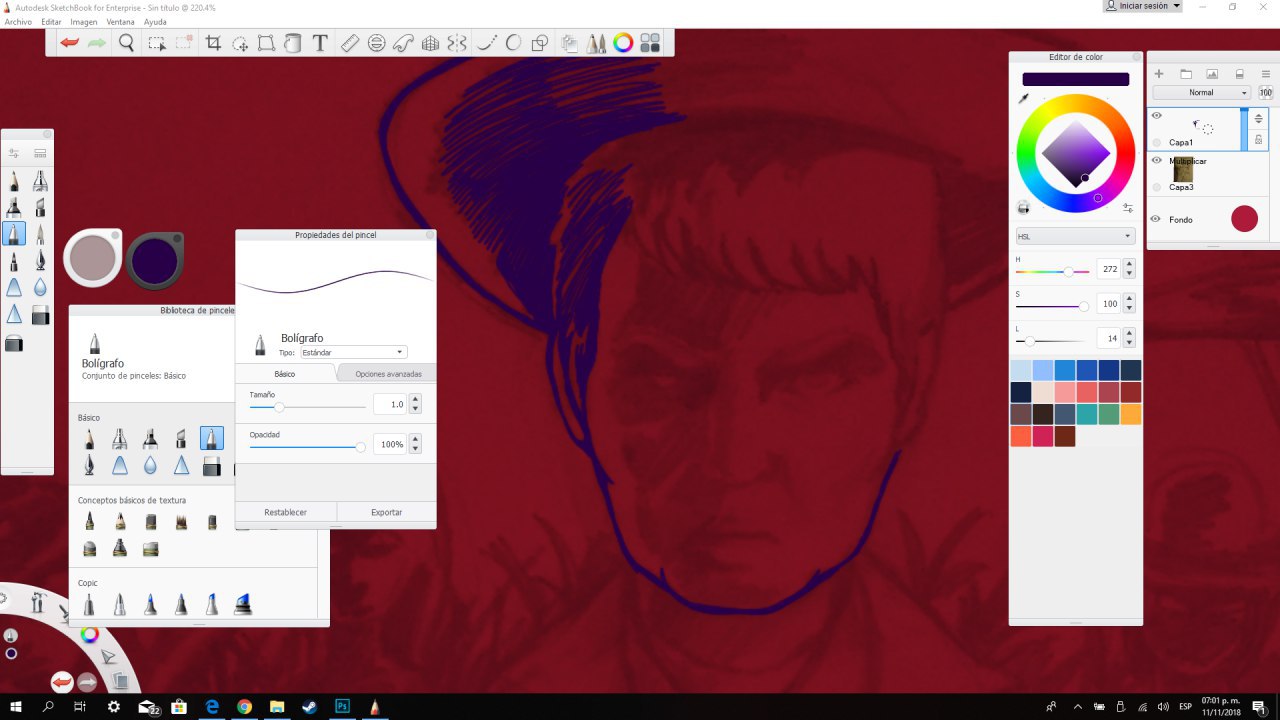
Task: Open the Layer editor from toolbar
Action: click(570, 43)
